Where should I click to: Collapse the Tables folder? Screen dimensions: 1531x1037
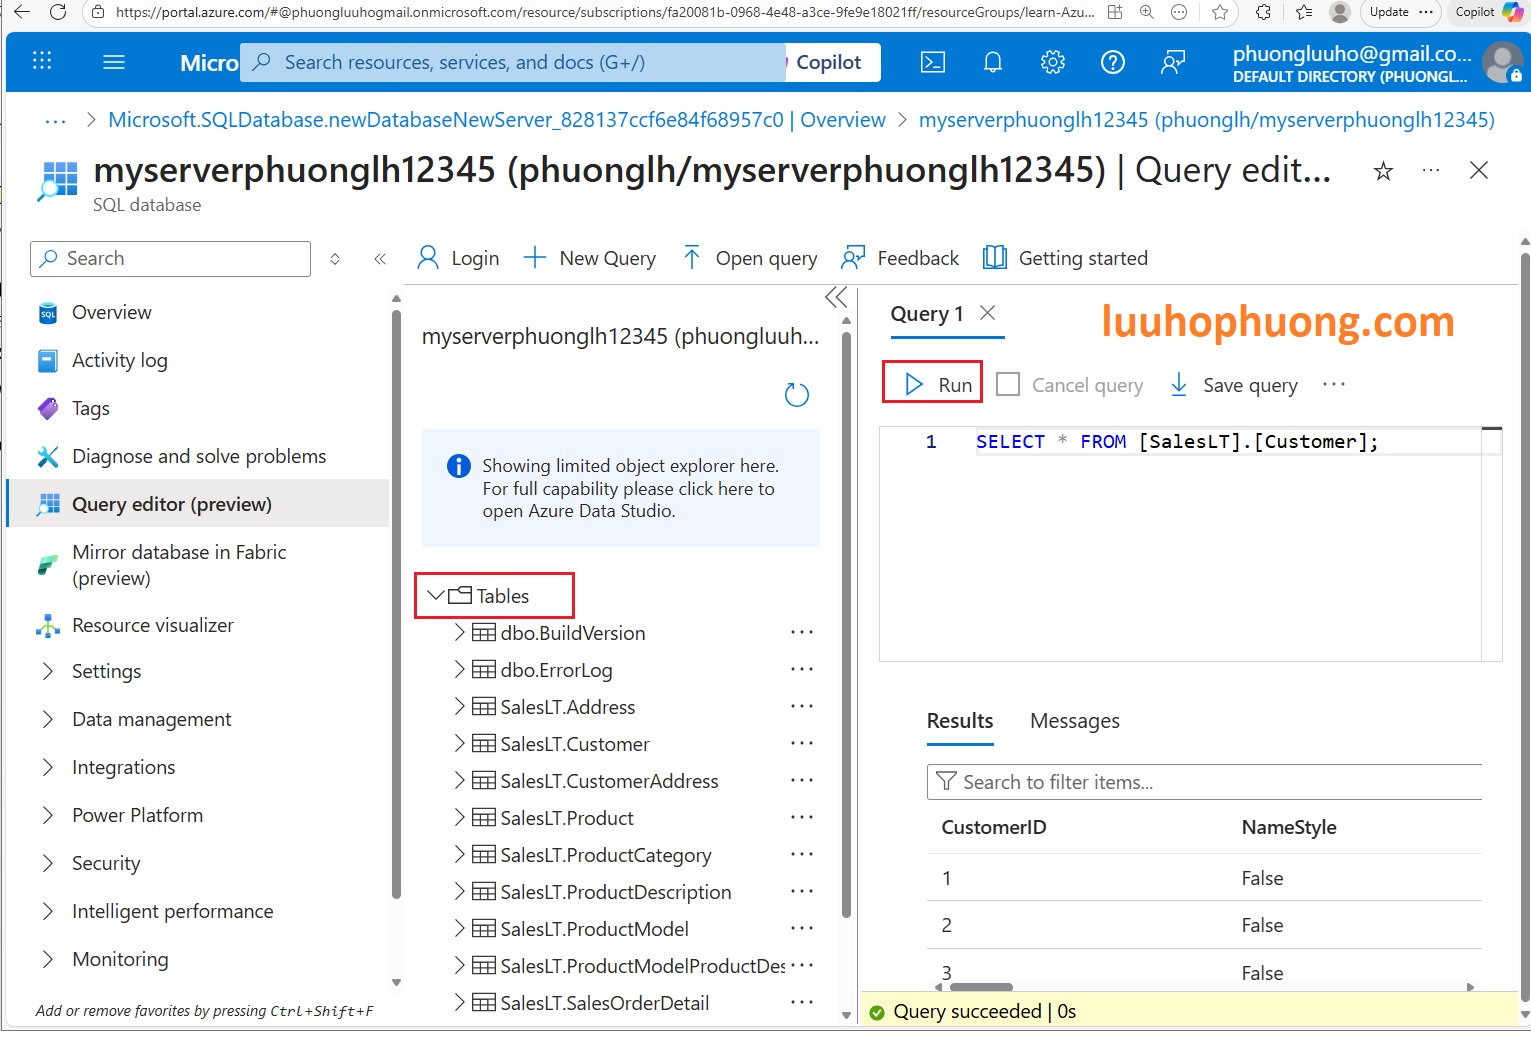pyautogui.click(x=435, y=596)
